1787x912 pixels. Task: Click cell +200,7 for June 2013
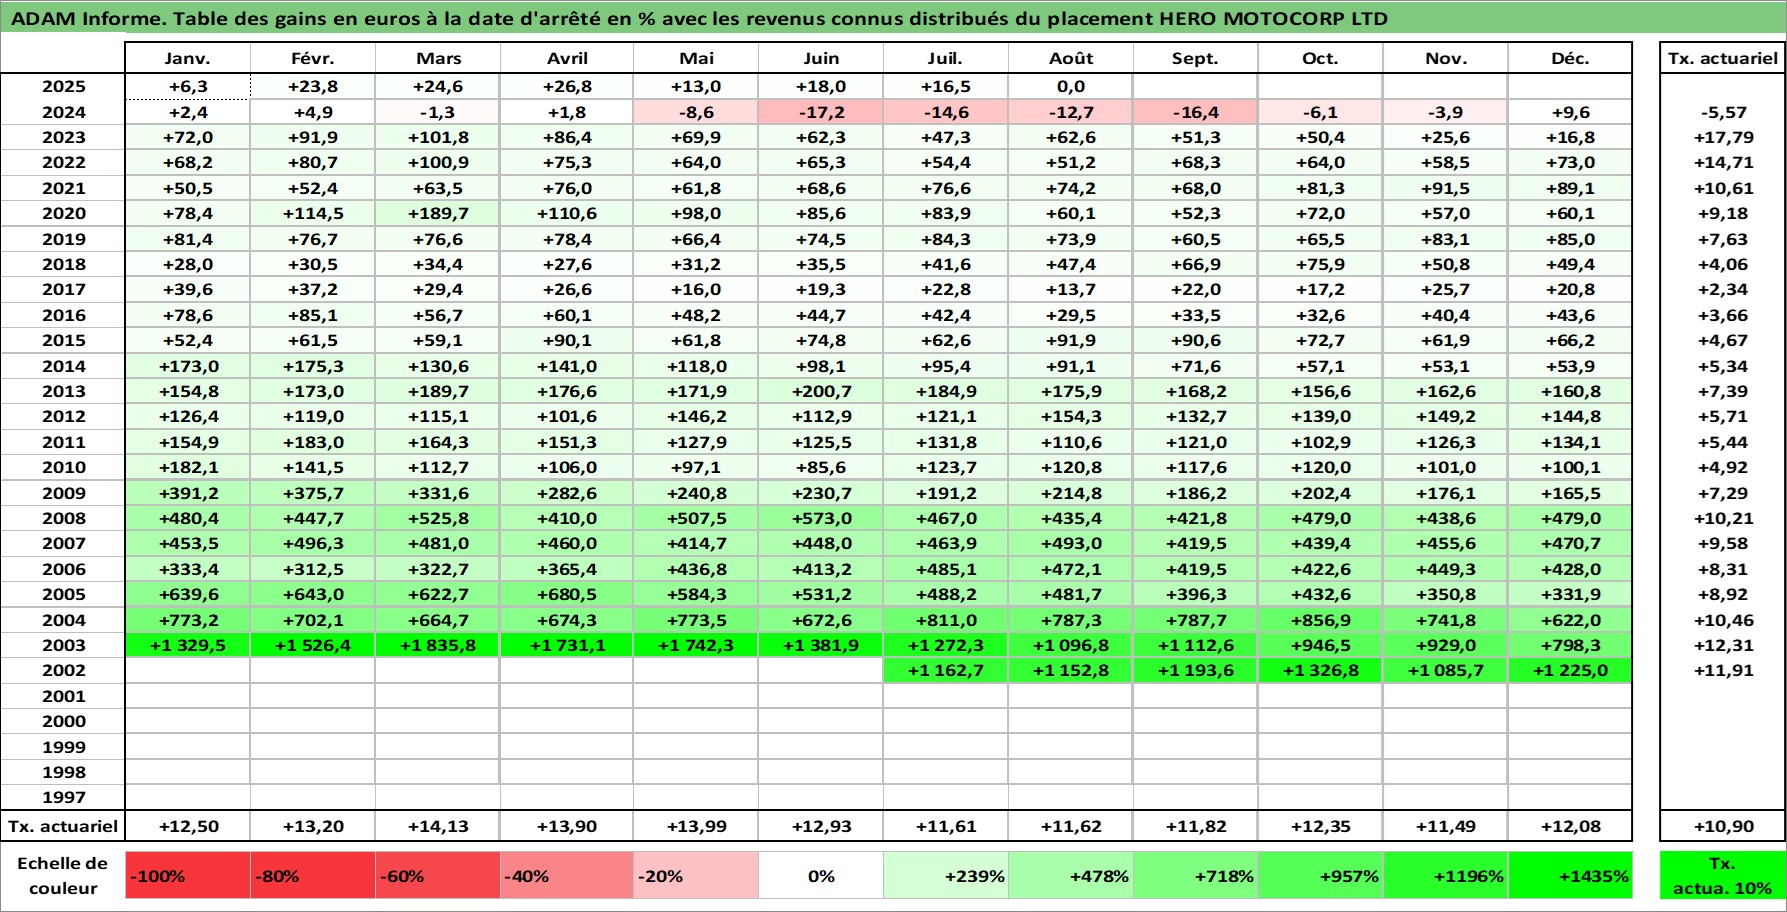point(821,391)
